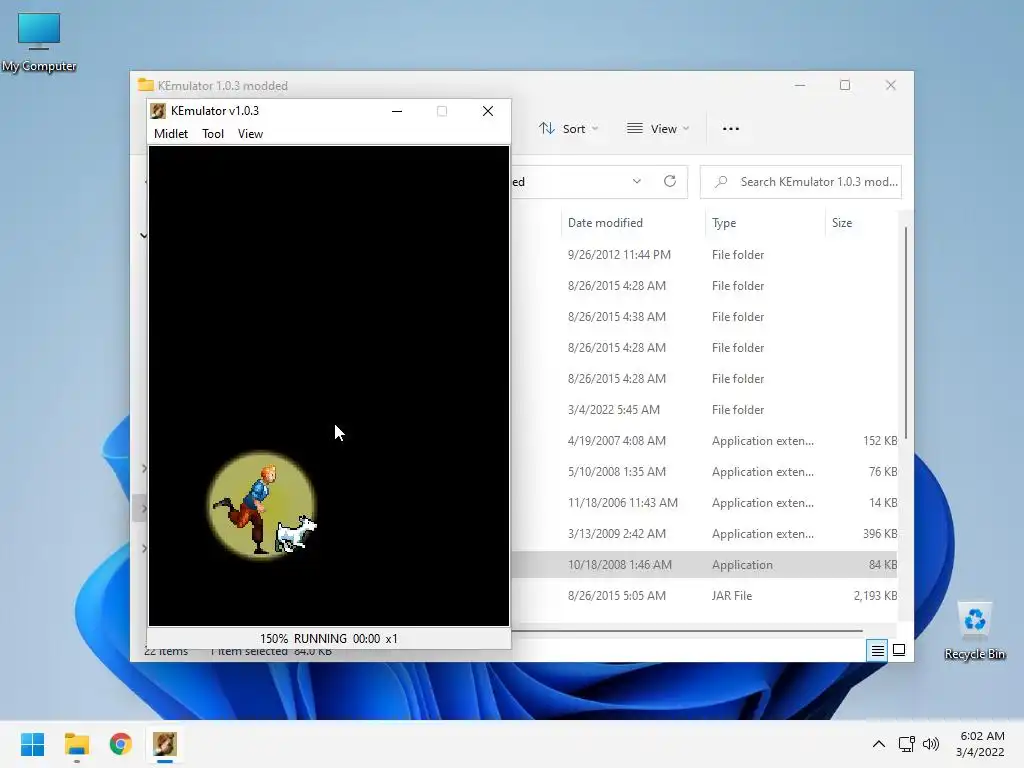Click the horizontal scrollbar in File Explorer
The width and height of the screenshot is (1024, 768).
point(687,631)
